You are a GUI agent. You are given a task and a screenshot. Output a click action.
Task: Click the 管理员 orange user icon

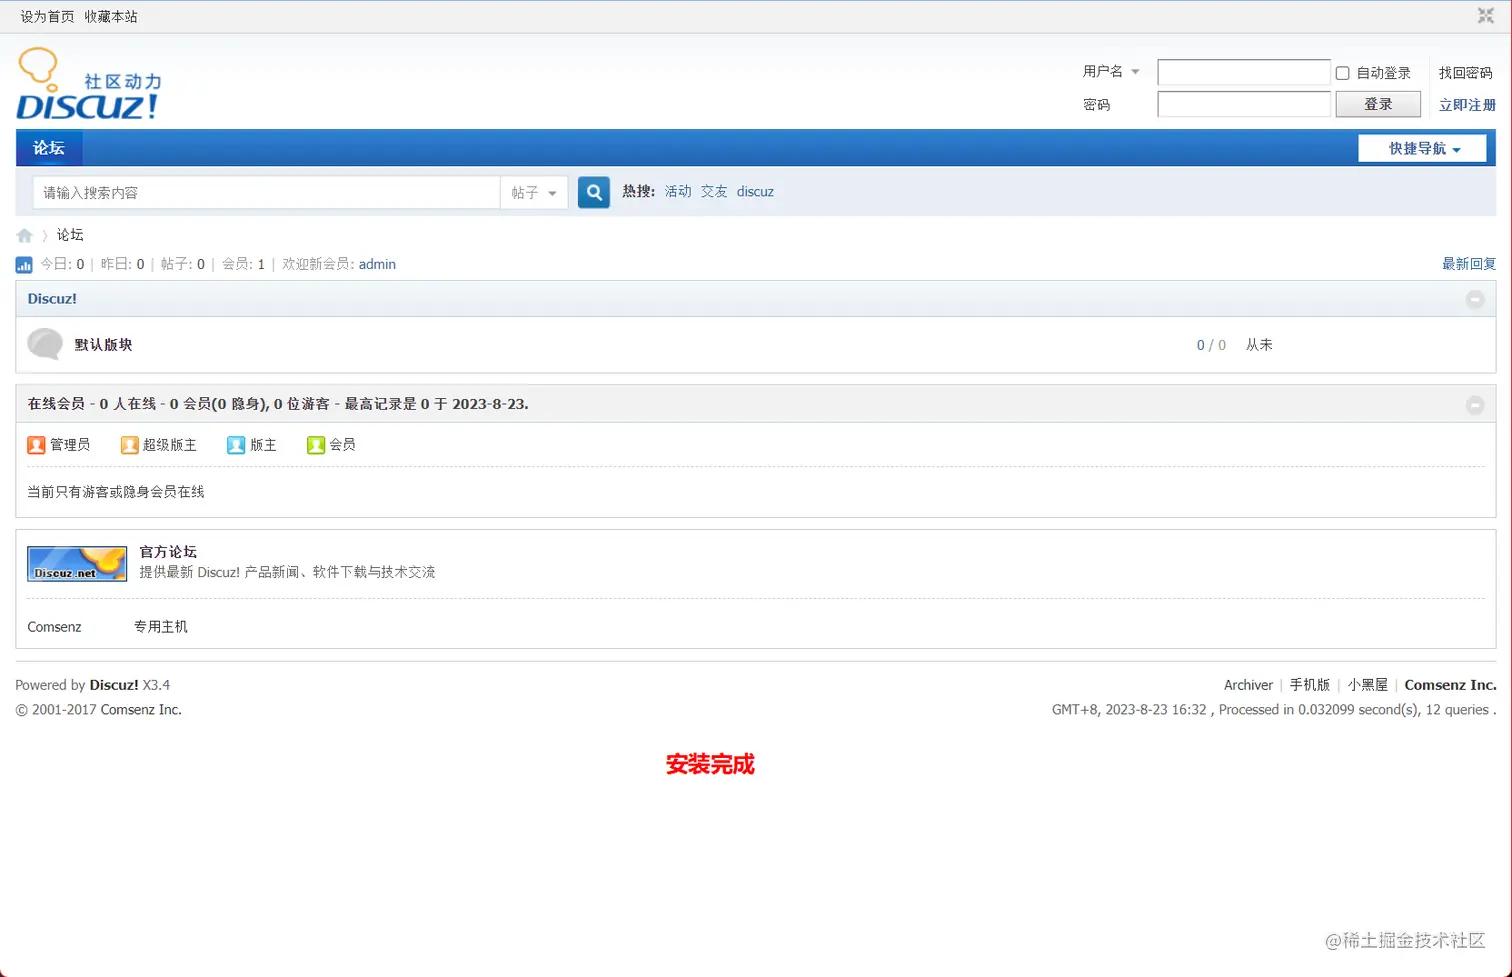pos(36,445)
